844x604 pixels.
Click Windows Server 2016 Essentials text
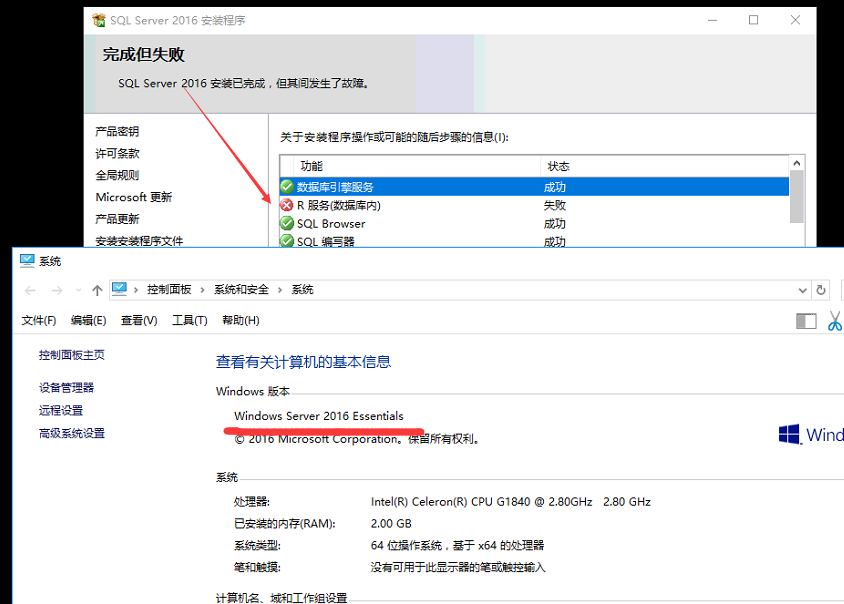pyautogui.click(x=319, y=416)
